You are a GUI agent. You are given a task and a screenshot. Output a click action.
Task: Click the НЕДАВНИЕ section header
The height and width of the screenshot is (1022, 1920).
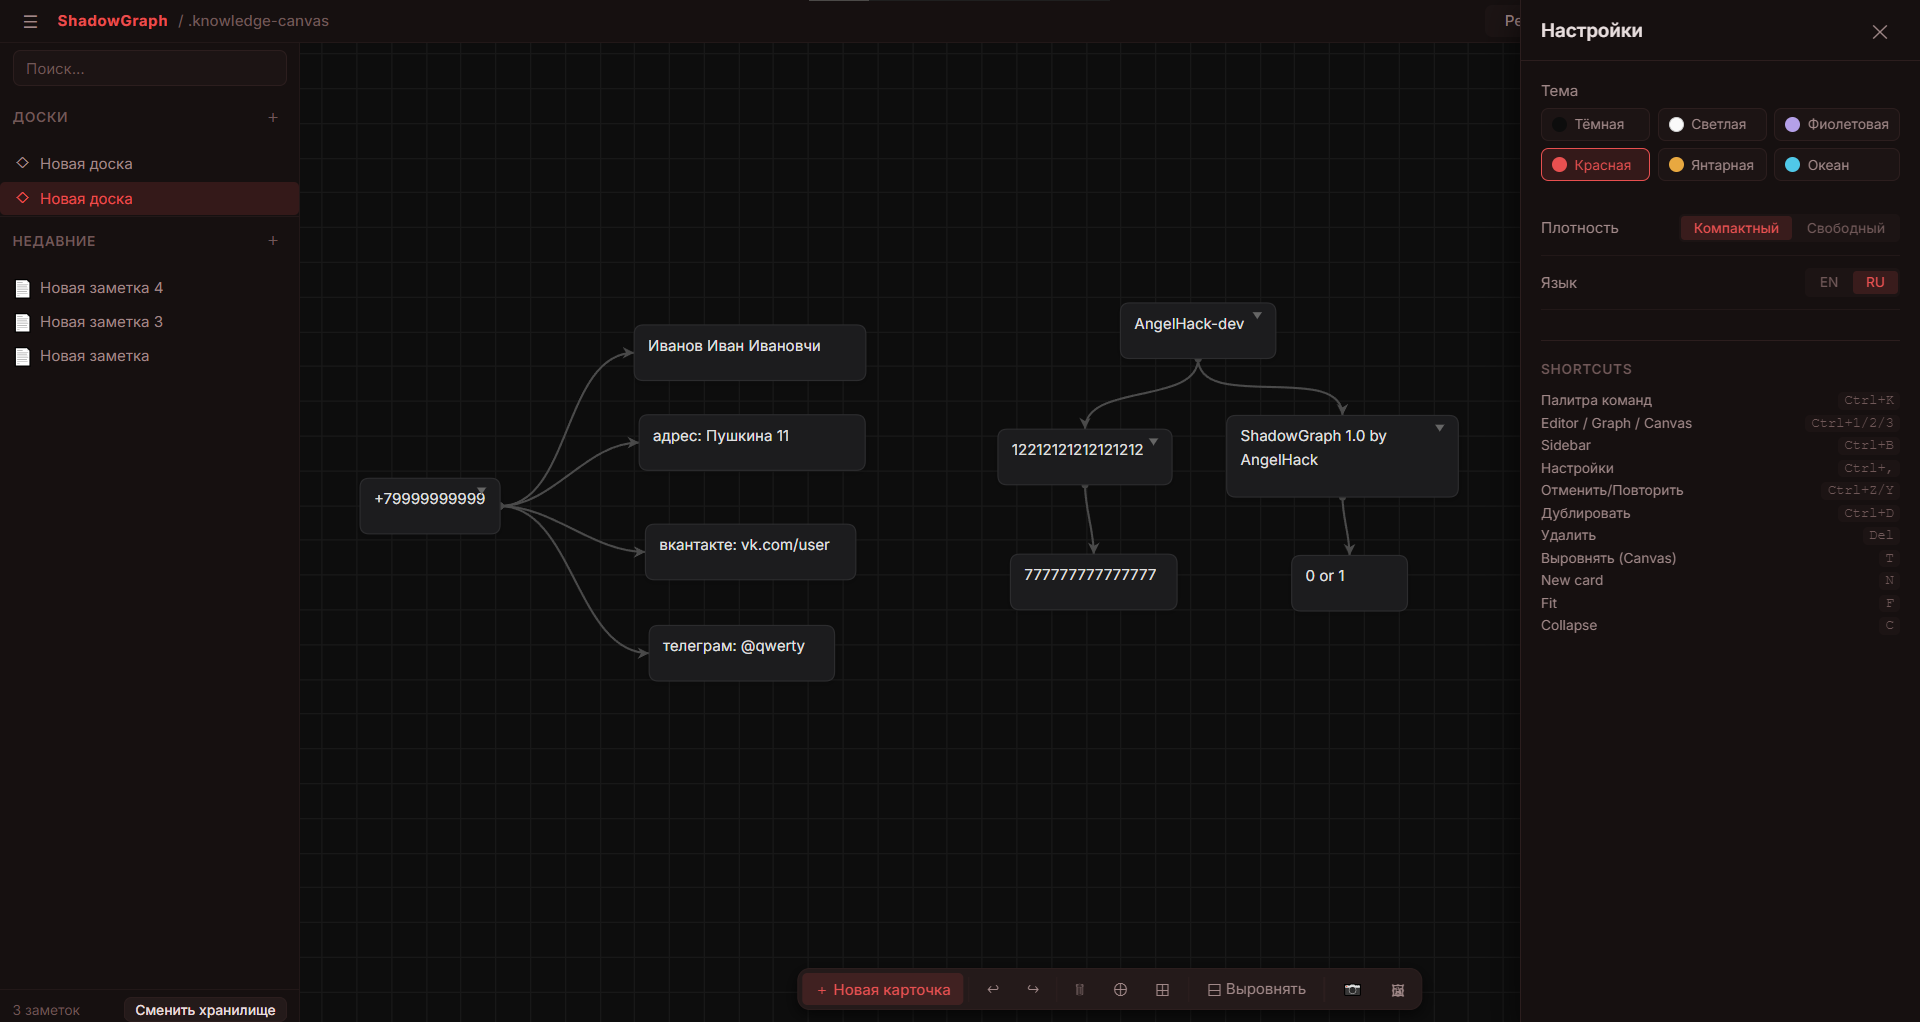[54, 241]
